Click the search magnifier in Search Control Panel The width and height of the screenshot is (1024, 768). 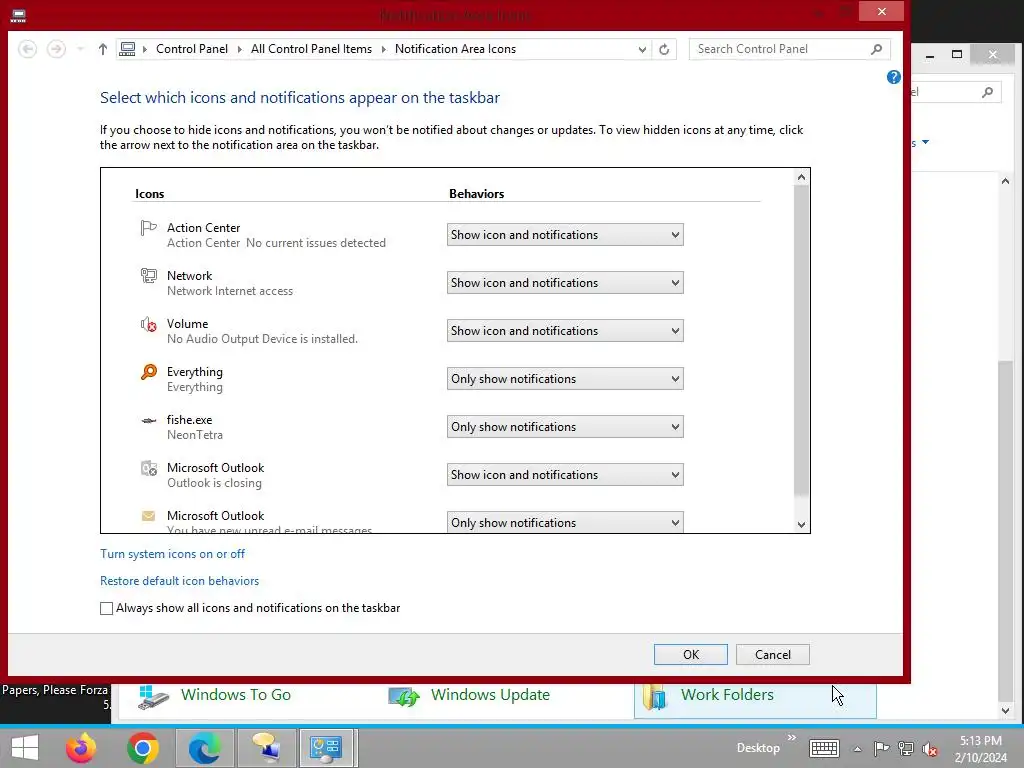876,49
